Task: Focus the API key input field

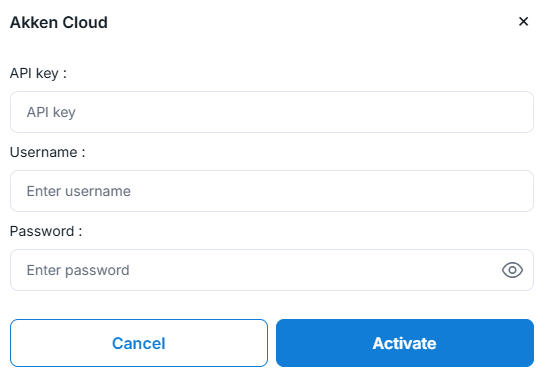Action: coord(272,112)
